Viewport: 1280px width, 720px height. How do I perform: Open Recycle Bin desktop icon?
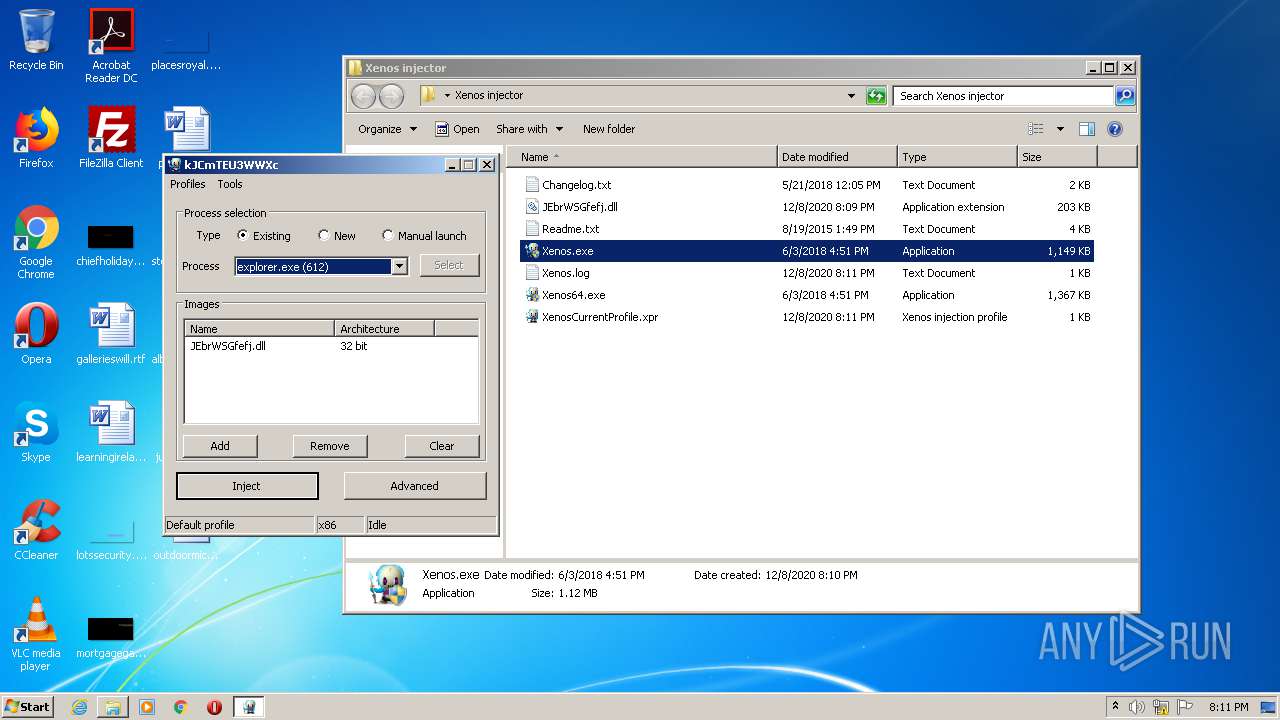(36, 40)
